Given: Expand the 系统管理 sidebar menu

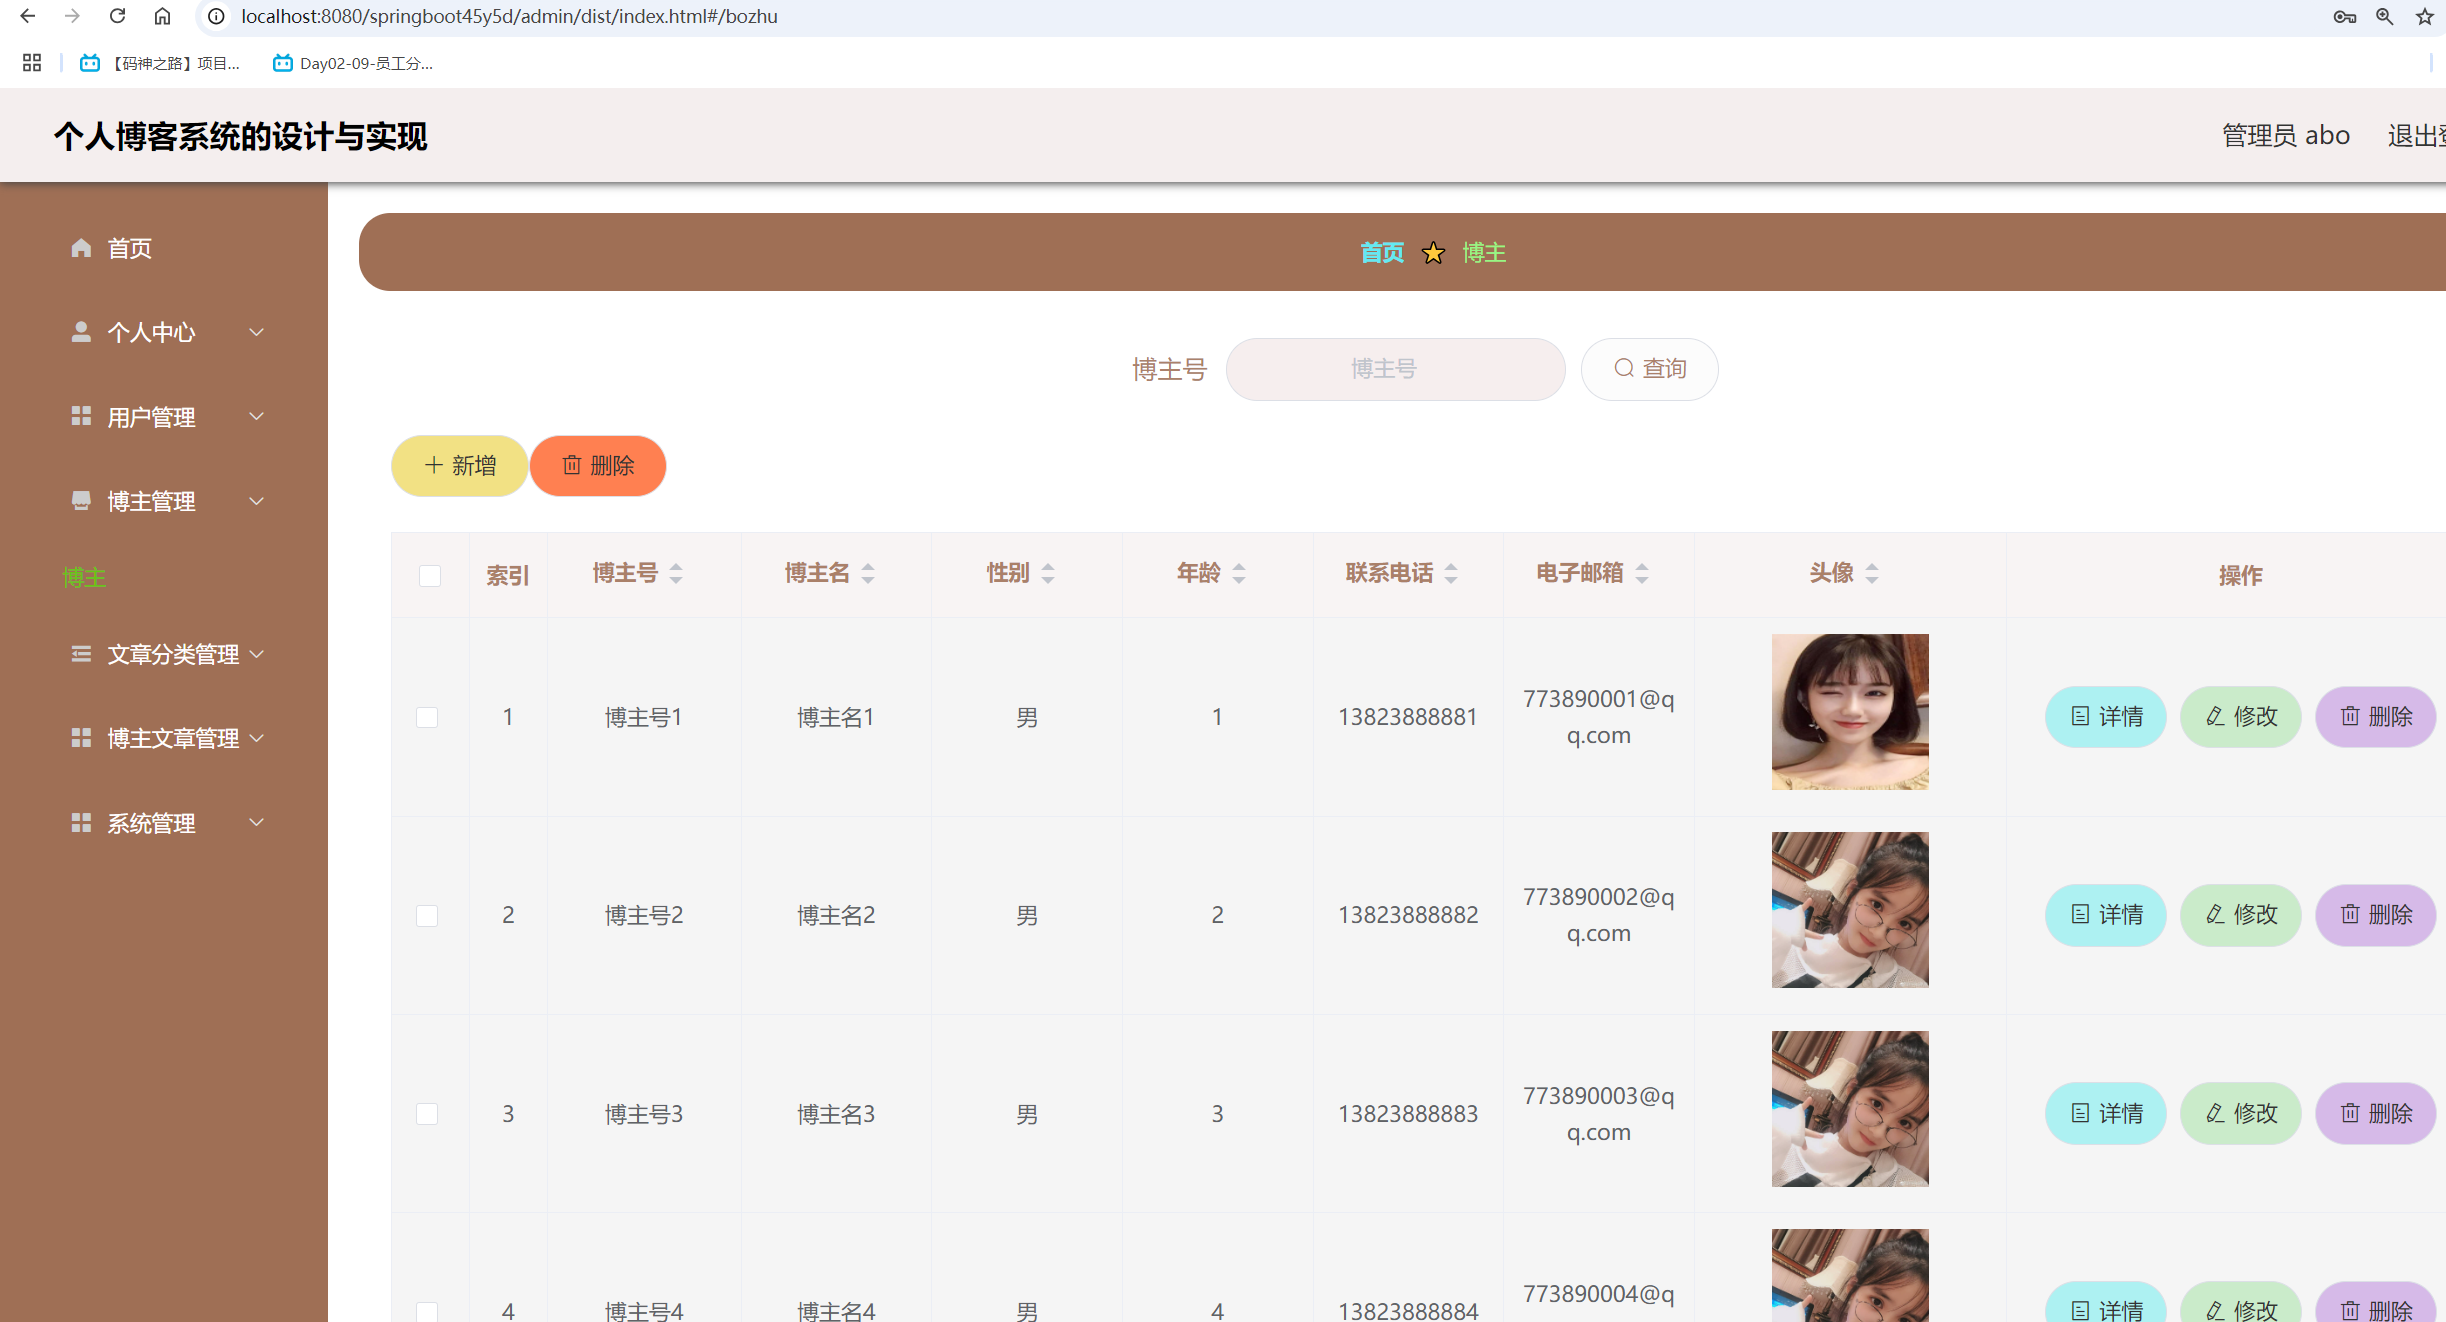Looking at the screenshot, I should point(165,823).
